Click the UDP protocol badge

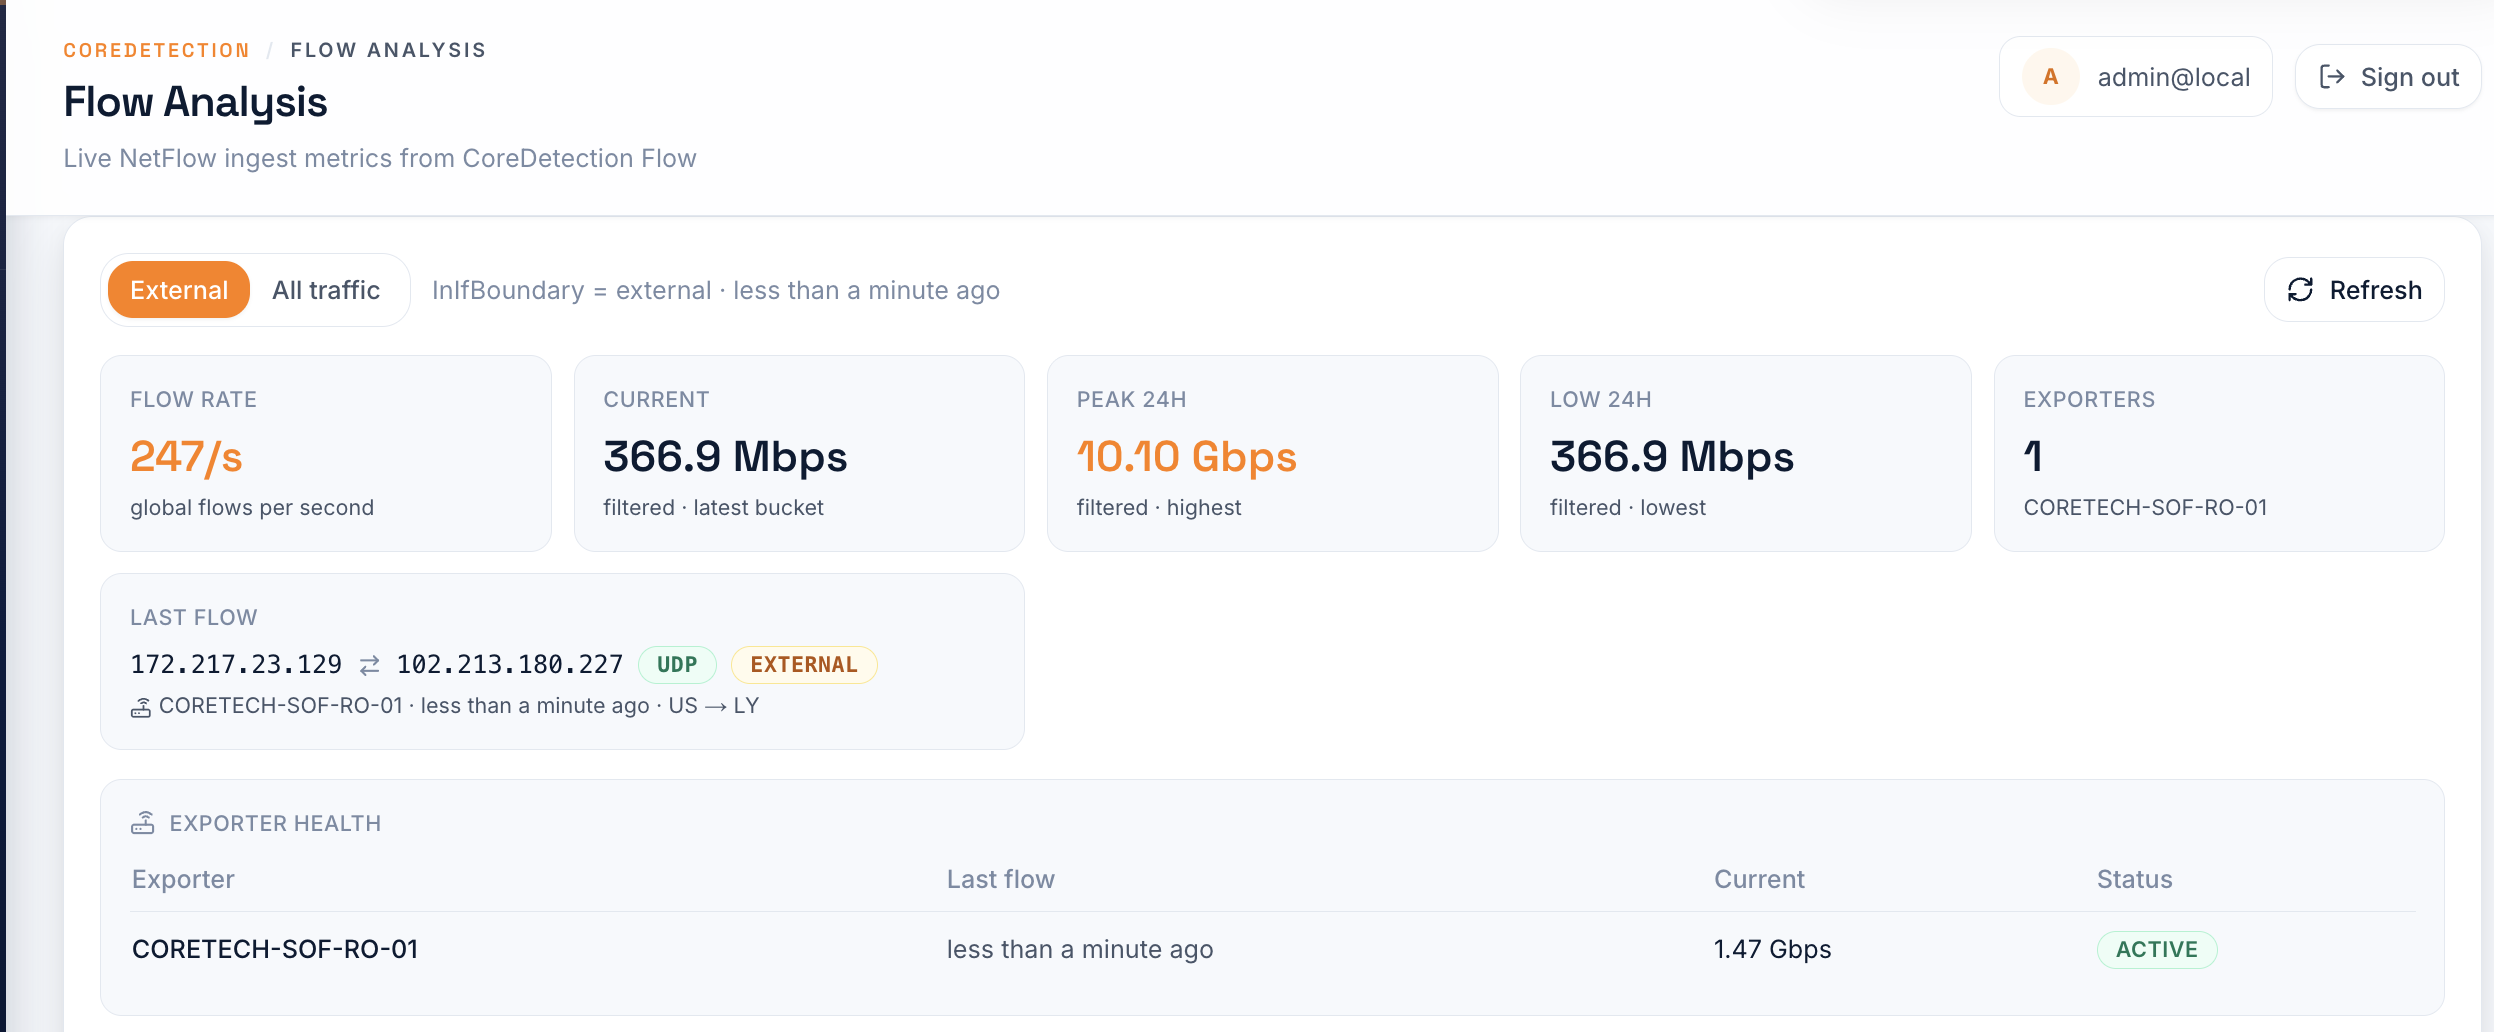[677, 665]
